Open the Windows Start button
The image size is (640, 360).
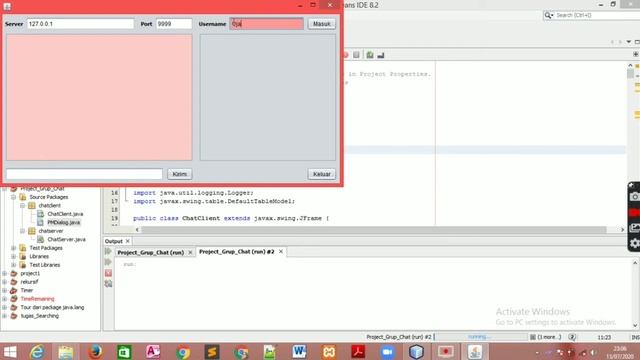[10, 352]
